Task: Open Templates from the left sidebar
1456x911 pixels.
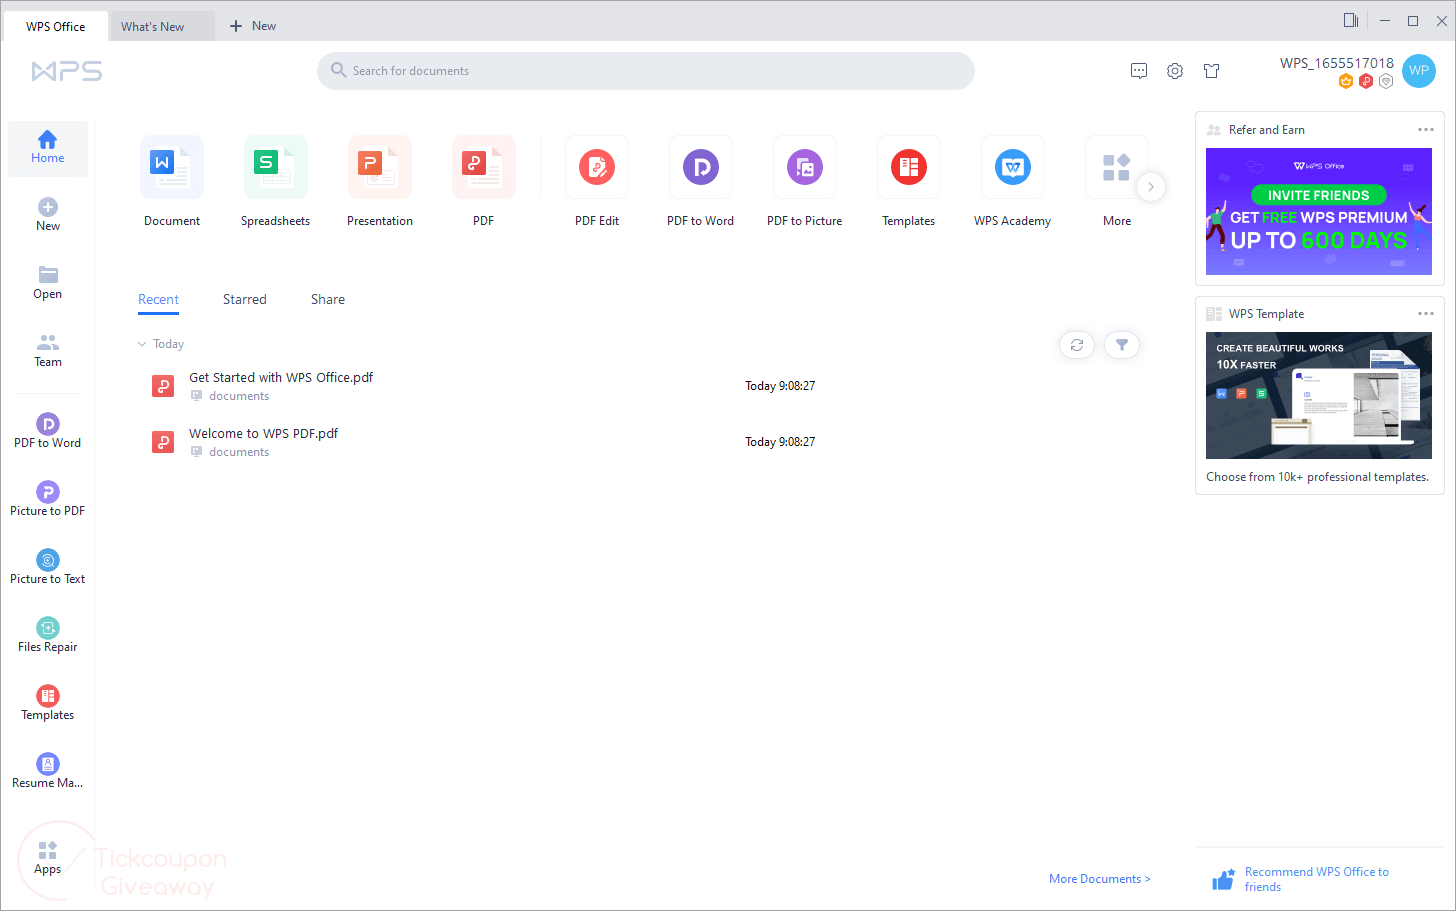Action: pos(48,703)
